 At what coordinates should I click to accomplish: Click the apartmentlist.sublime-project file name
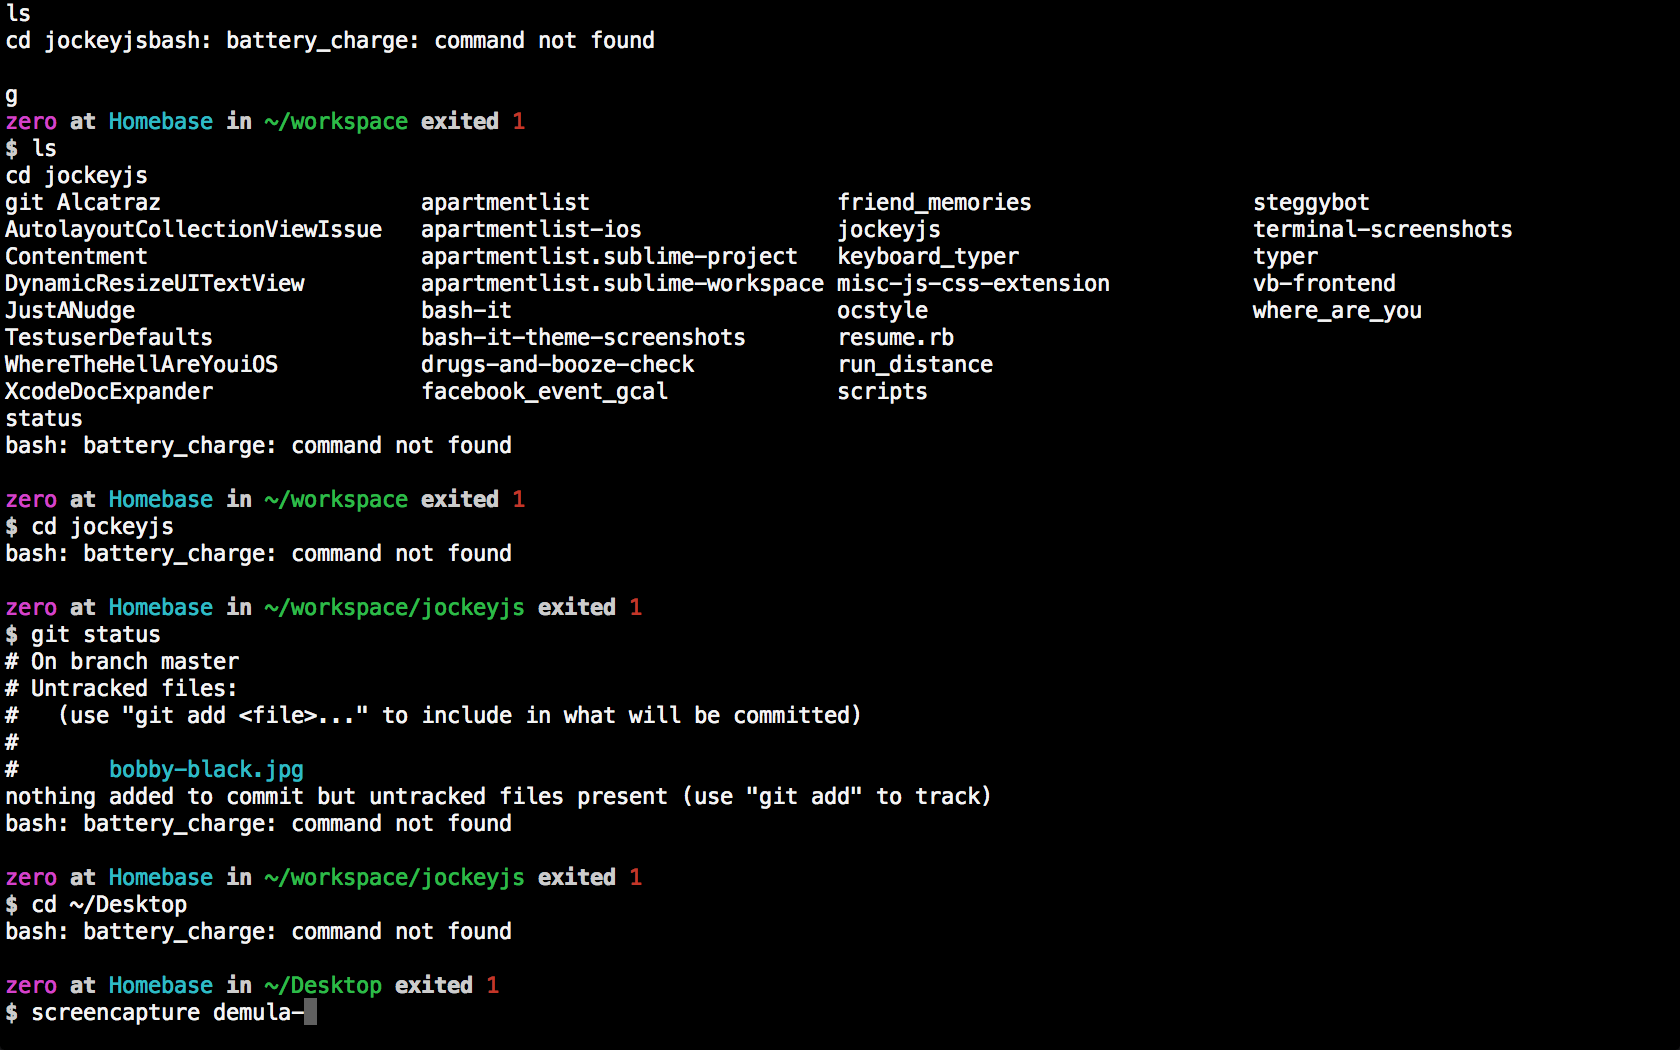(x=609, y=257)
